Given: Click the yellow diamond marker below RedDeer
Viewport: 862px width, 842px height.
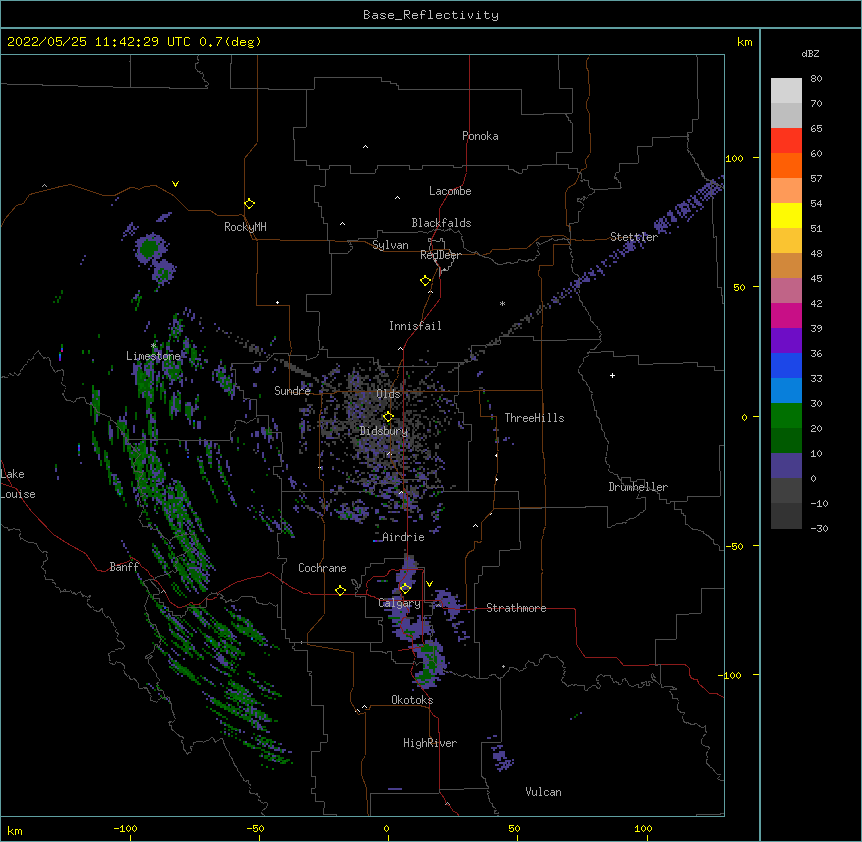Looking at the screenshot, I should (426, 281).
